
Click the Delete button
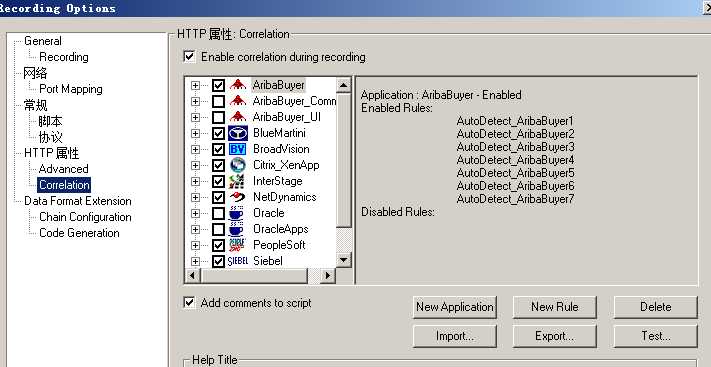656,307
